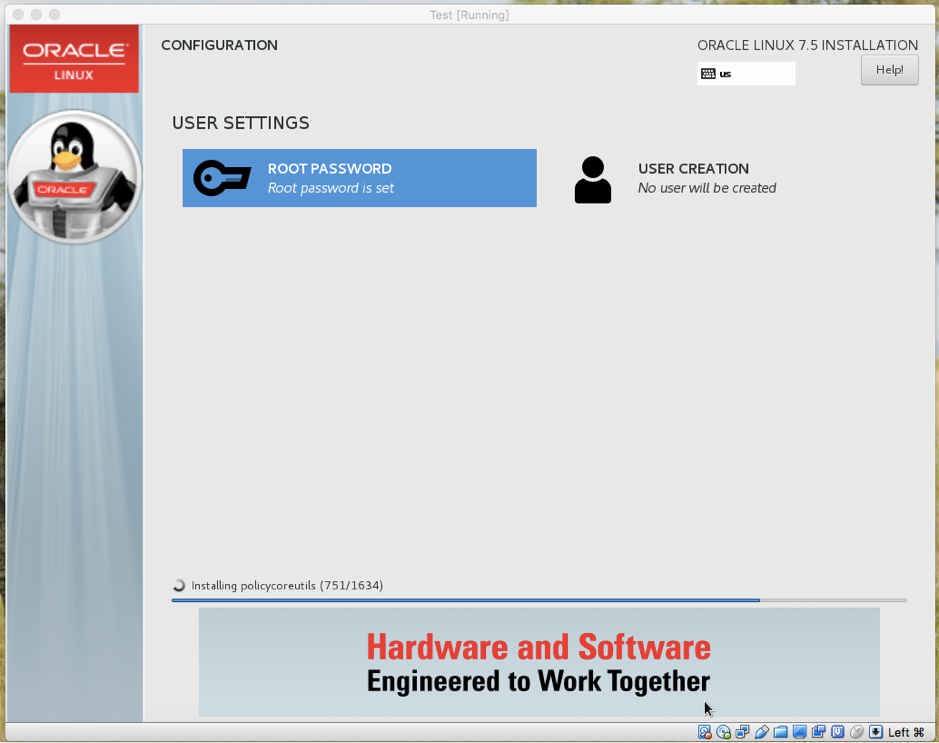Image resolution: width=939 pixels, height=743 pixels.
Task: Click the person icon for User Creation
Action: point(592,178)
